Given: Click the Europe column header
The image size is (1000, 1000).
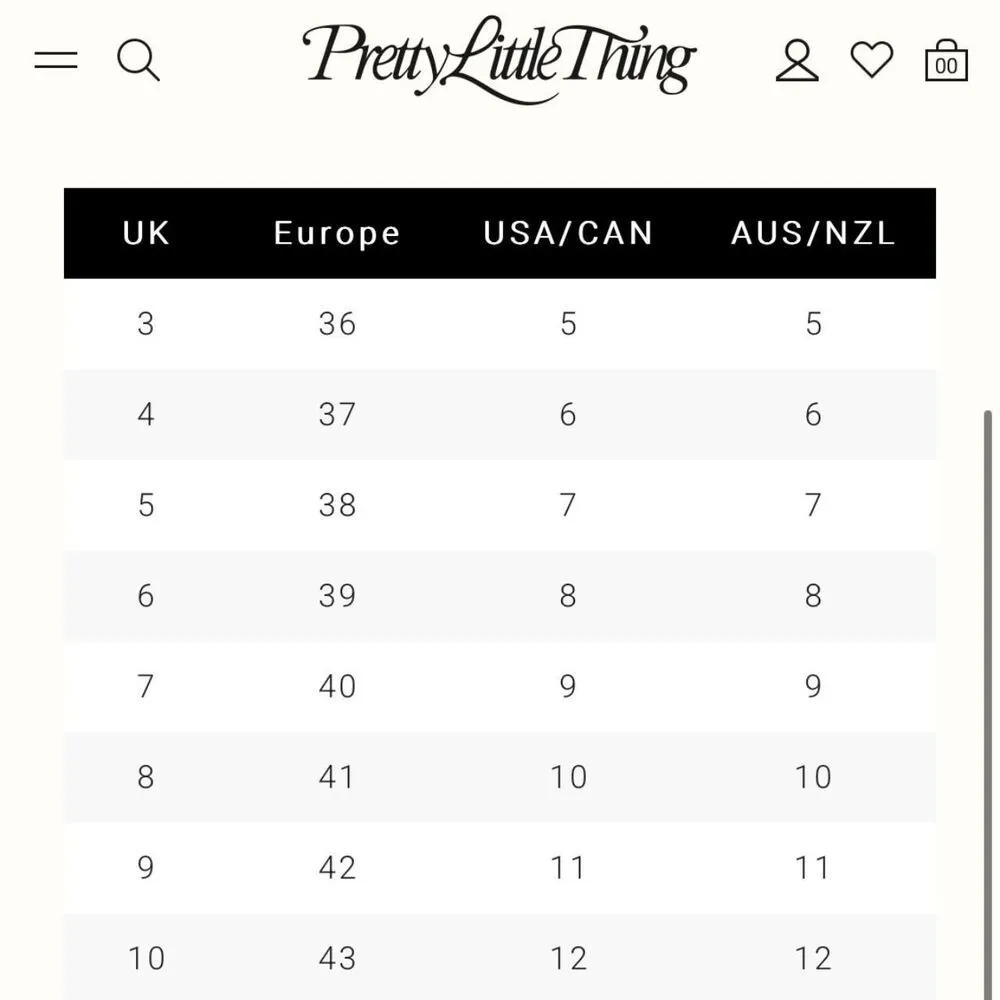Looking at the screenshot, I should pos(337,233).
